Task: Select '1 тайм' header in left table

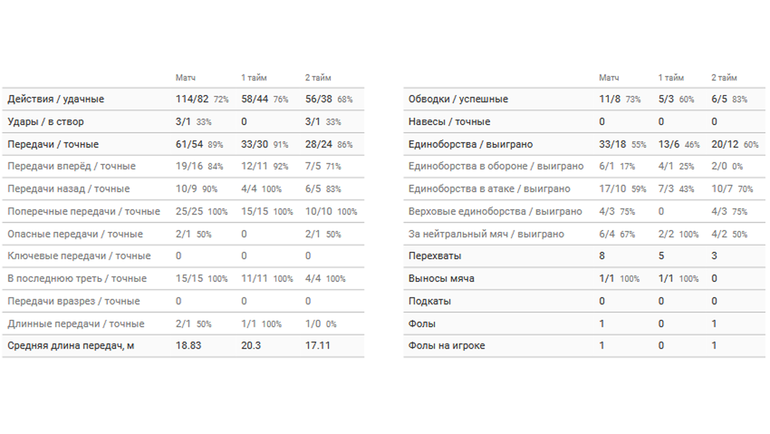Action: (254, 77)
